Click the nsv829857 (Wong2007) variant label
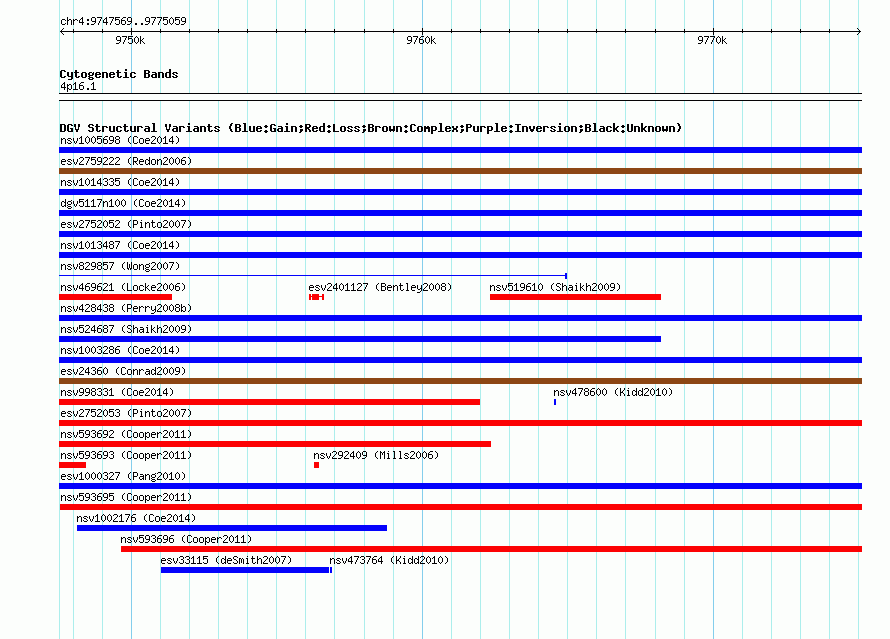This screenshot has height=639, width=890. [x=120, y=266]
